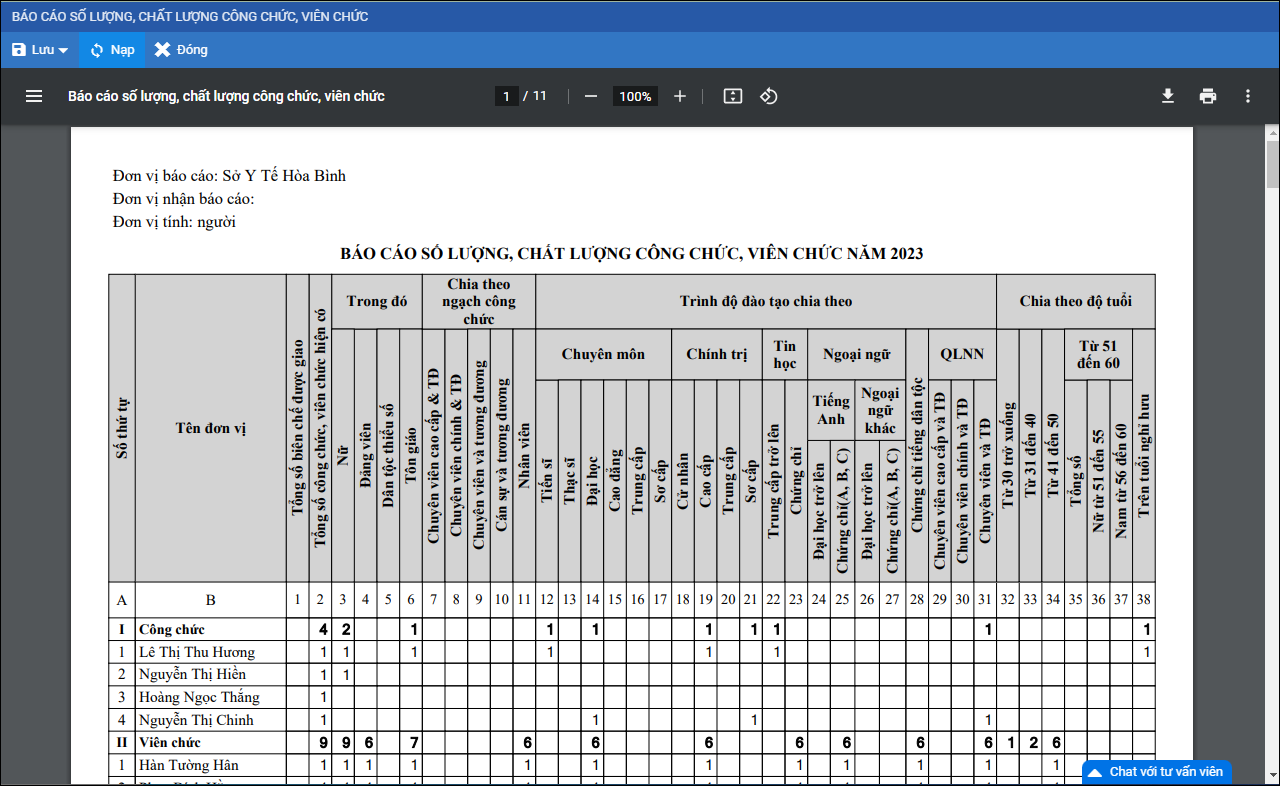The height and width of the screenshot is (786, 1280).
Task: Click the fit to page icon
Action: pos(733,96)
